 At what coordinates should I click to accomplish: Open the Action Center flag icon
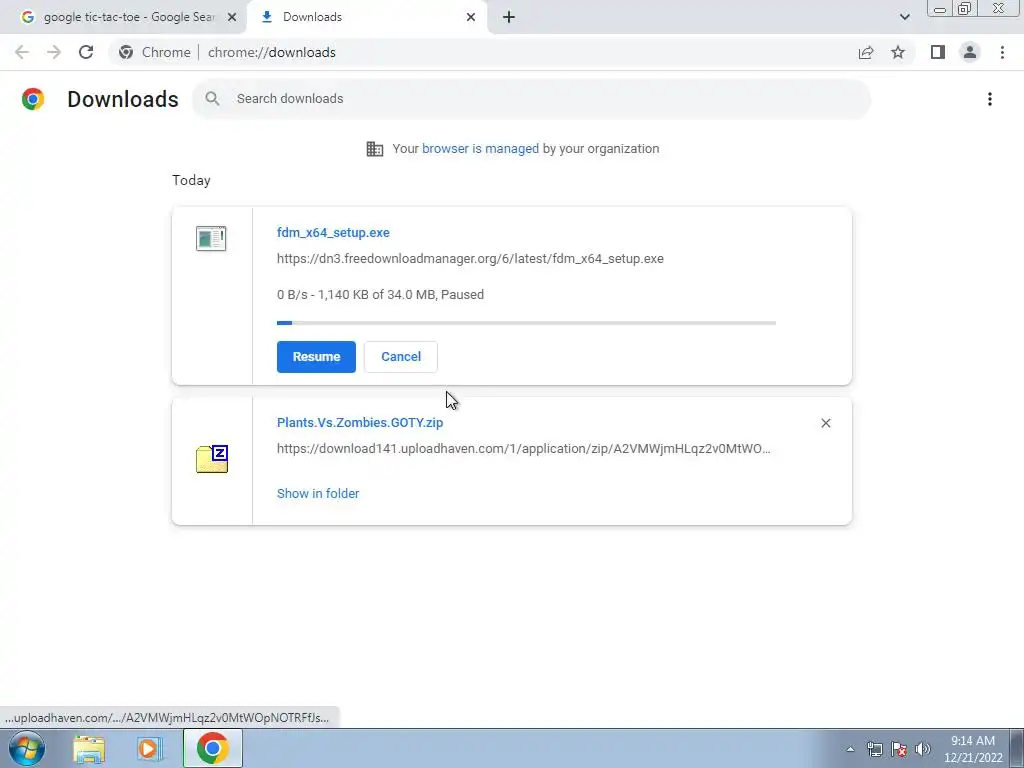pyautogui.click(x=899, y=749)
